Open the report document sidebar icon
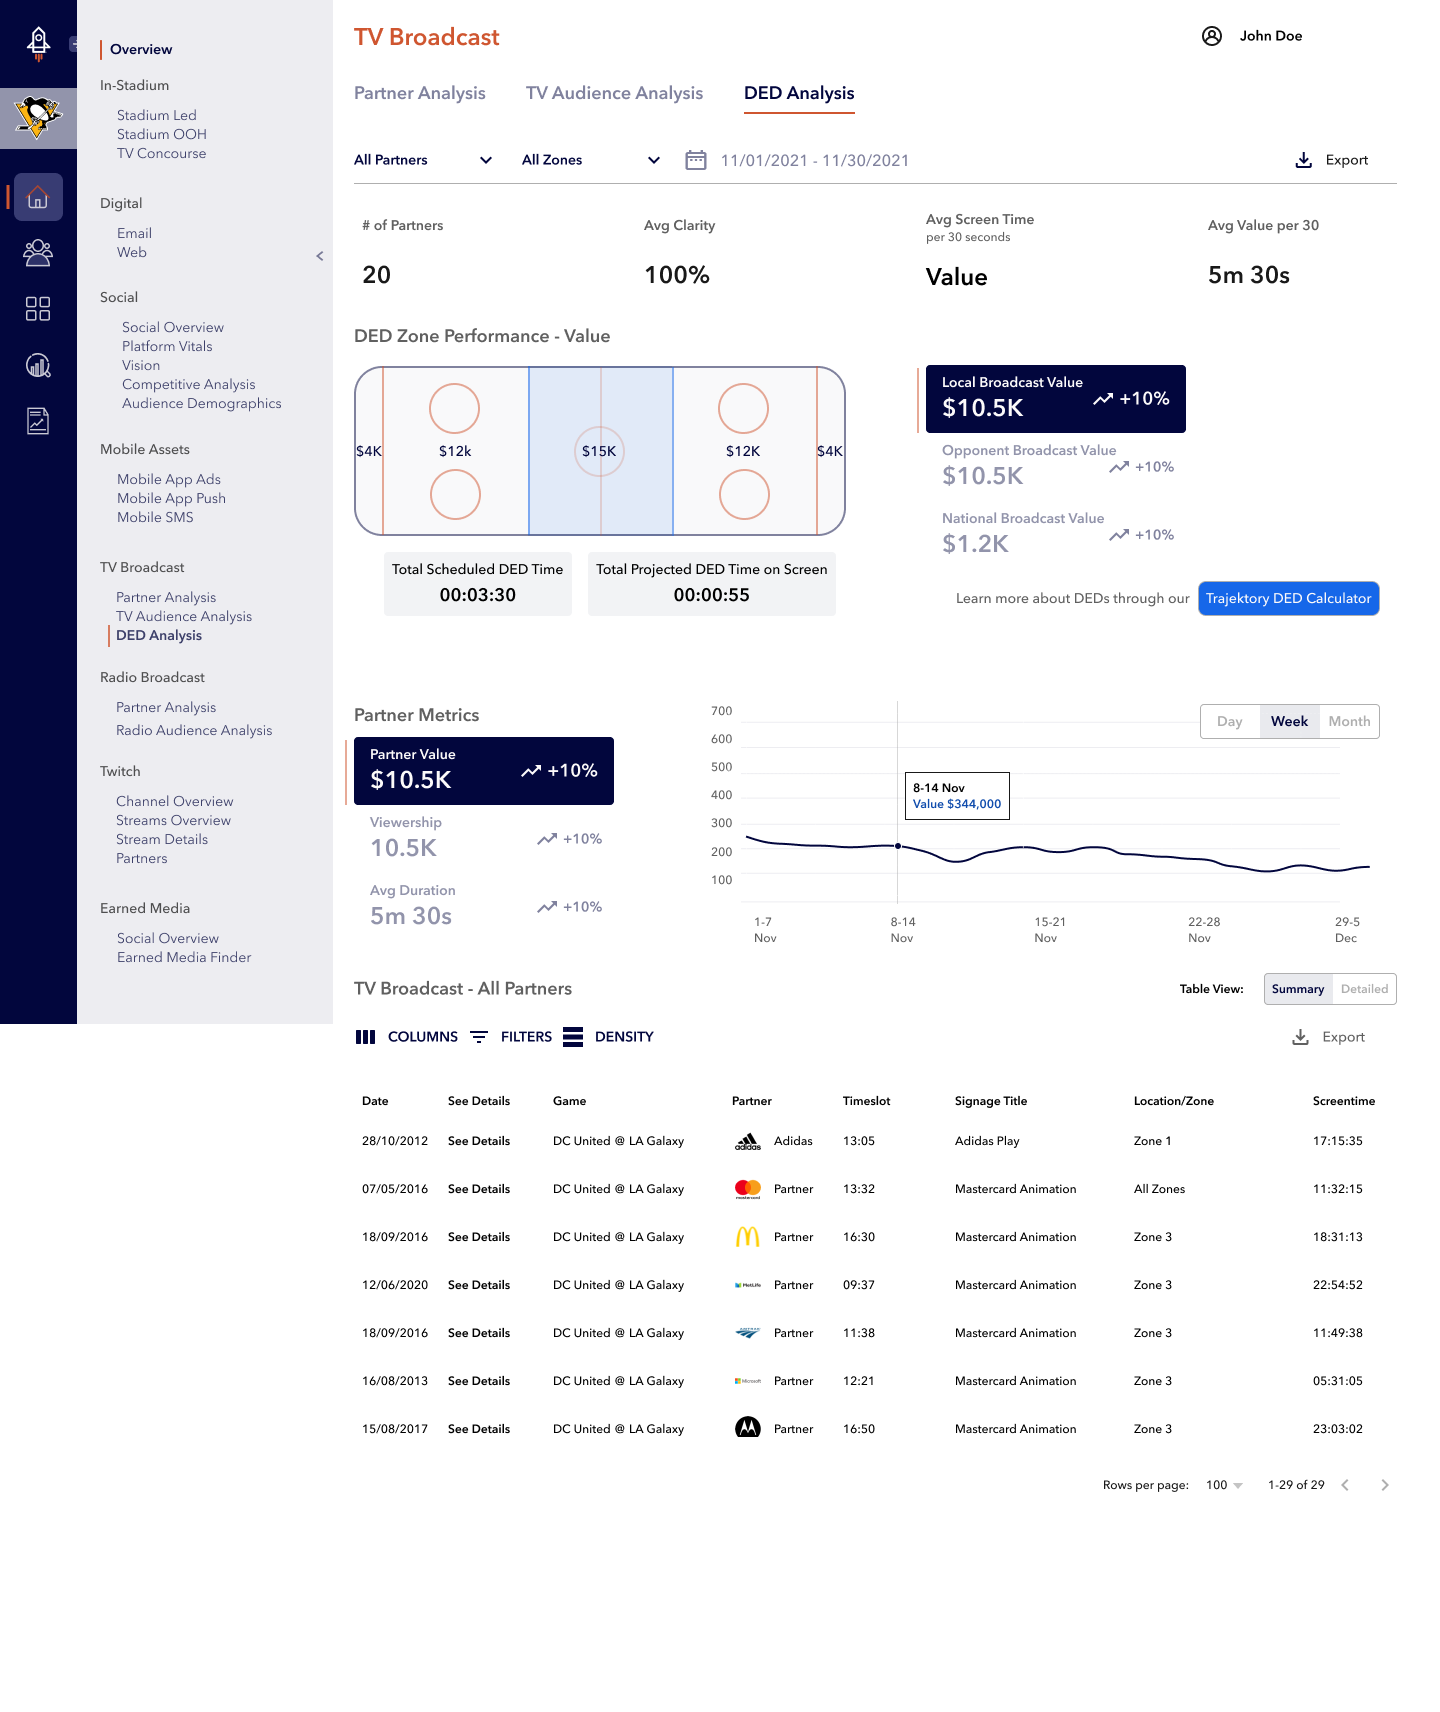Image resolution: width=1440 pixels, height=1712 pixels. pyautogui.click(x=38, y=421)
